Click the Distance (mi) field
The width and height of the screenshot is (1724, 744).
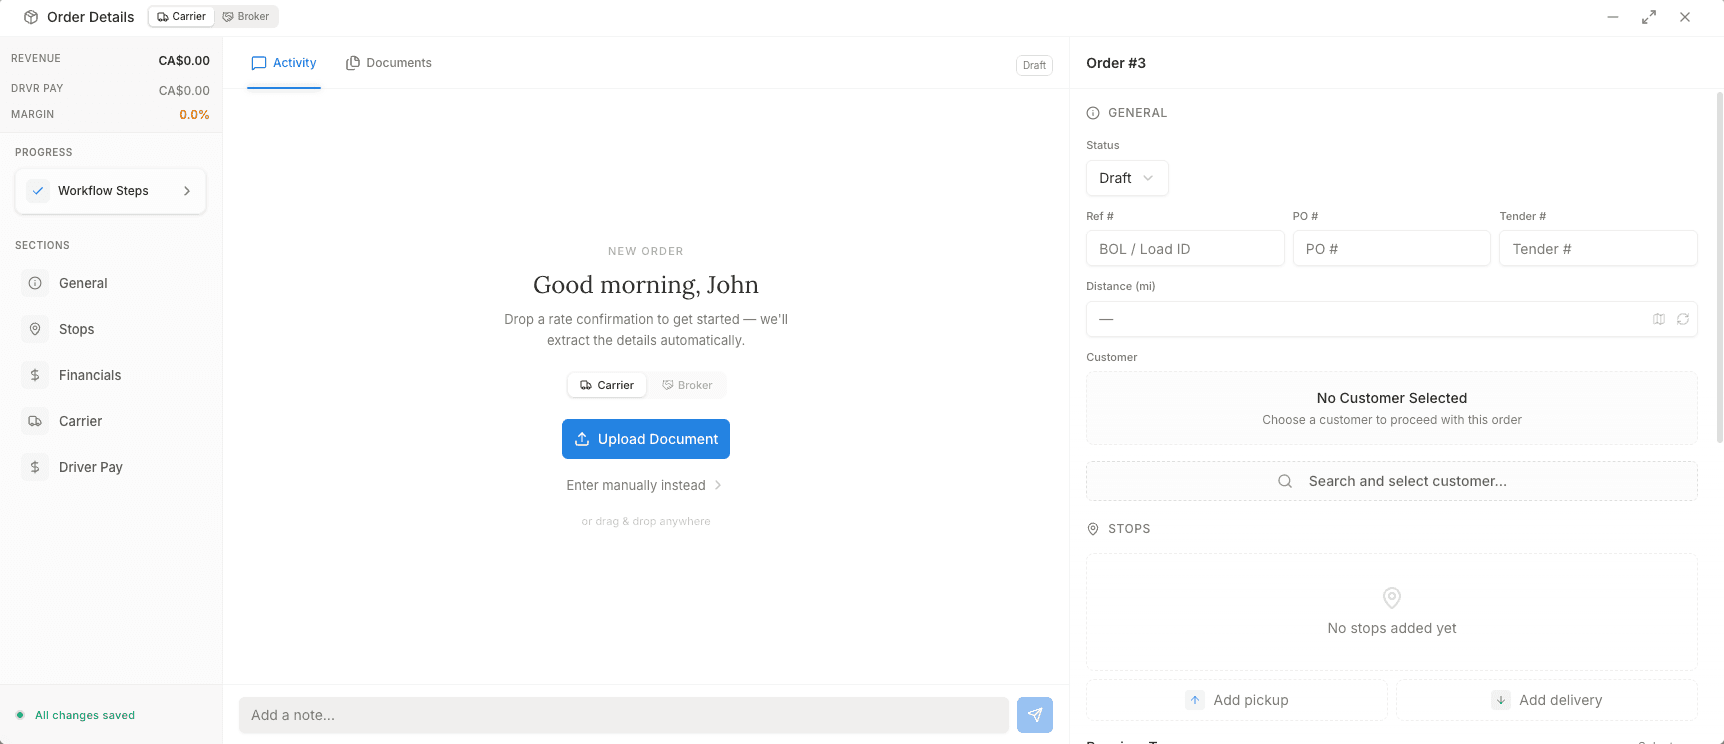point(1391,319)
